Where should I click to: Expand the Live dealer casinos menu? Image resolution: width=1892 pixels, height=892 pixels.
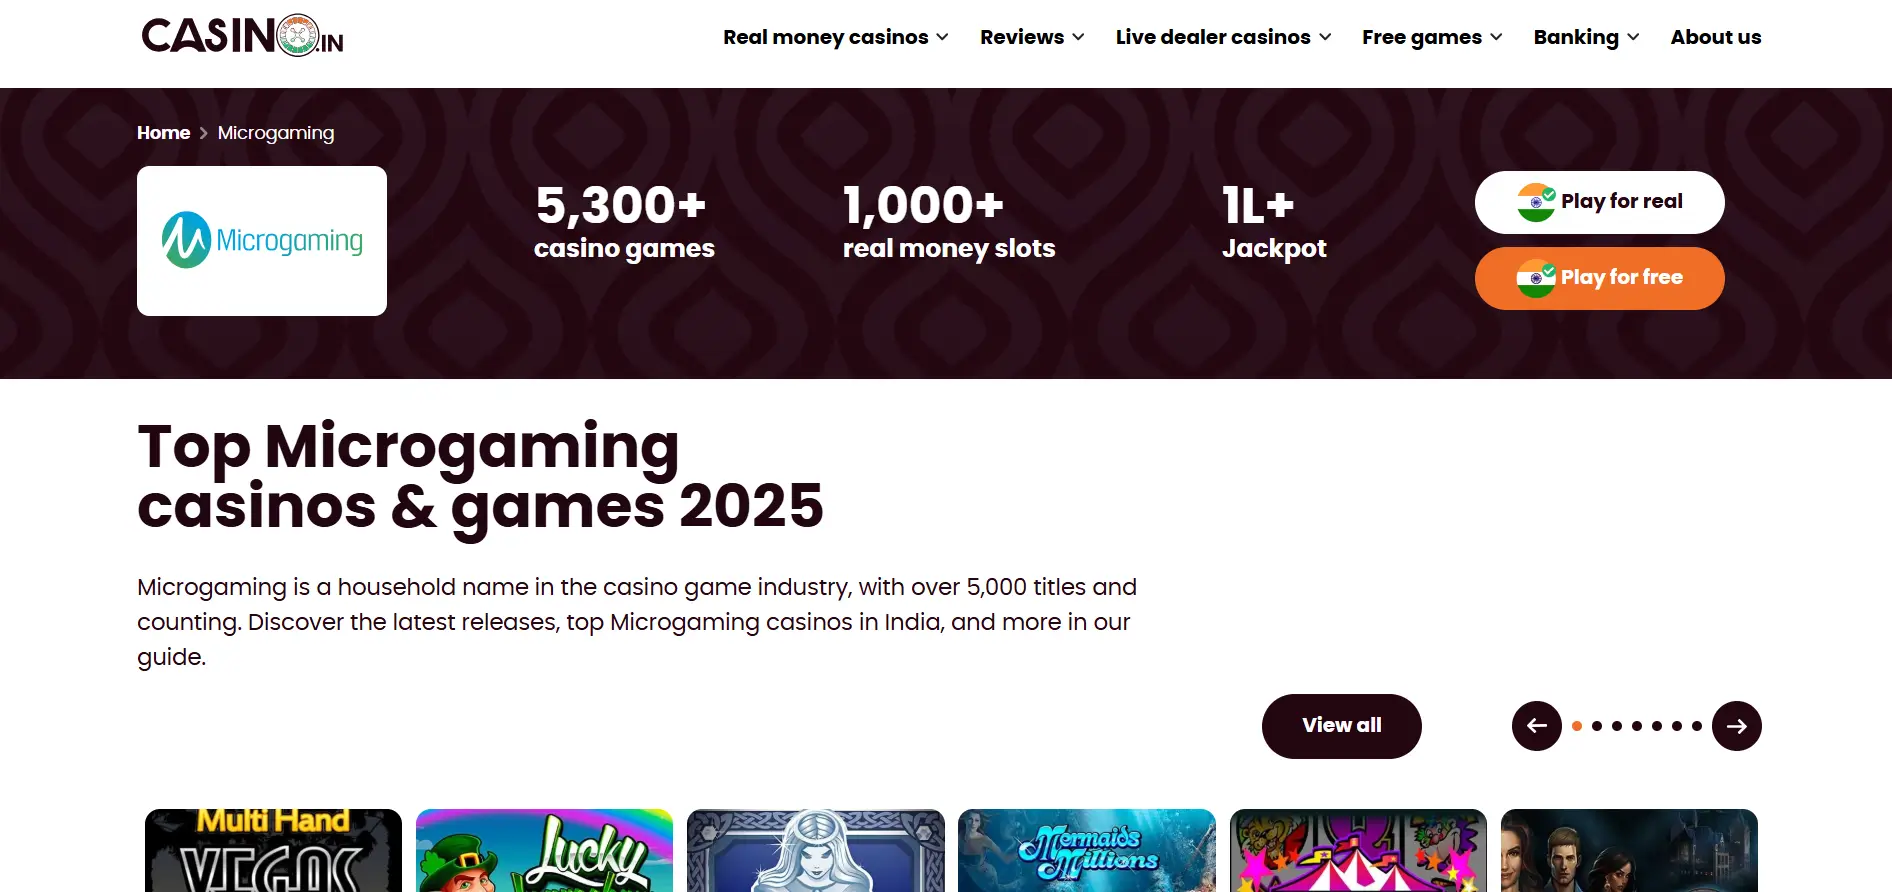[x=1222, y=37]
